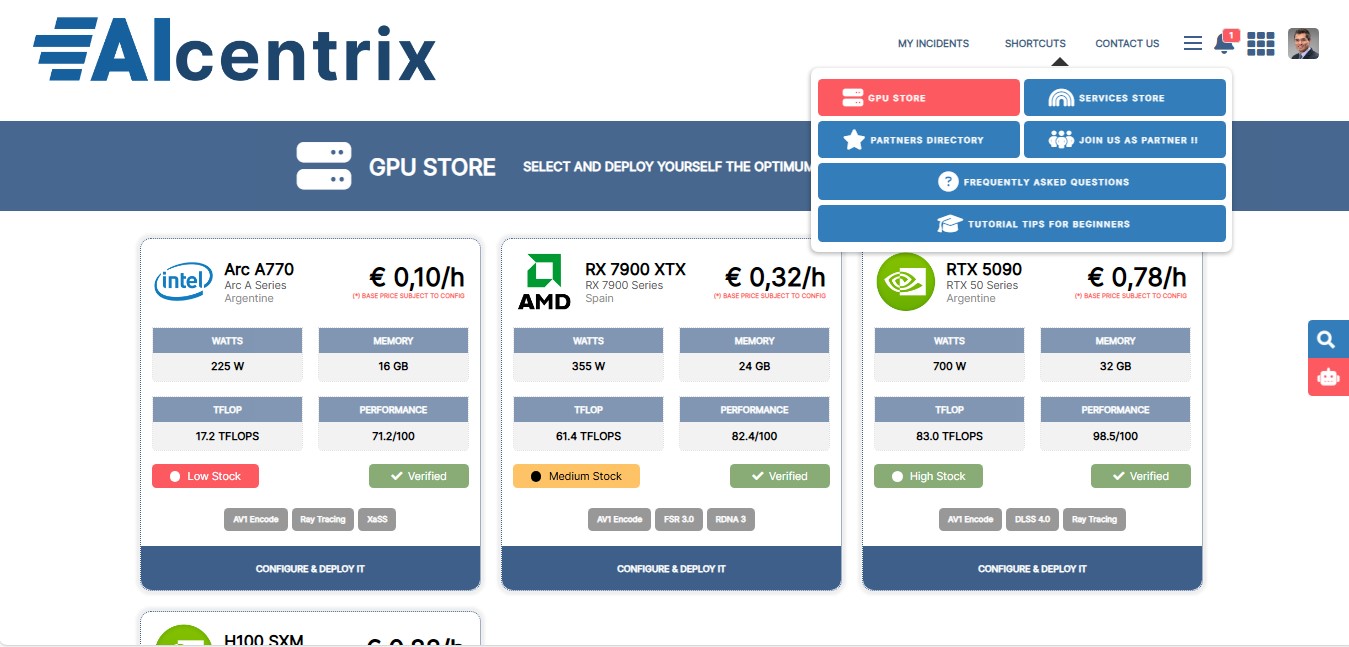
Task: Open Frequently Asked Questions
Action: pyautogui.click(x=1021, y=182)
